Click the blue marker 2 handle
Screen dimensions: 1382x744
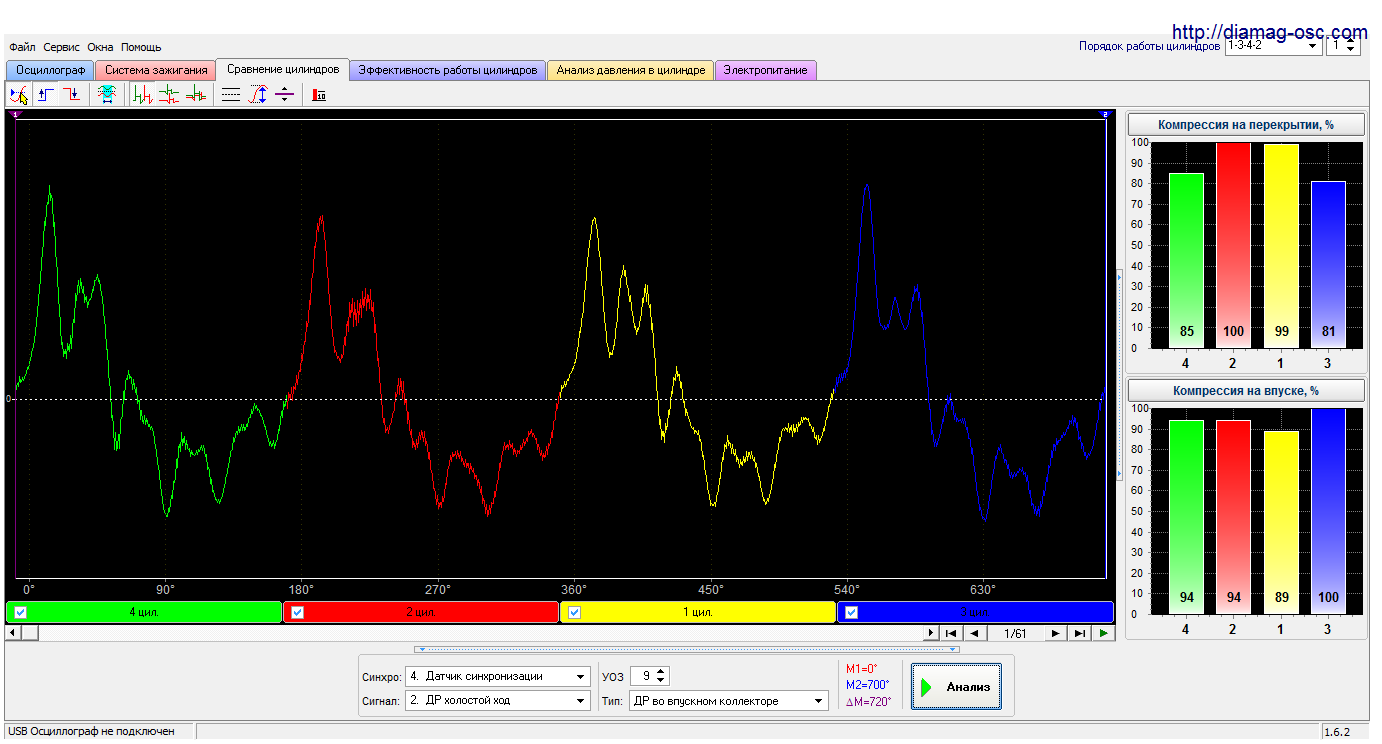1105,115
